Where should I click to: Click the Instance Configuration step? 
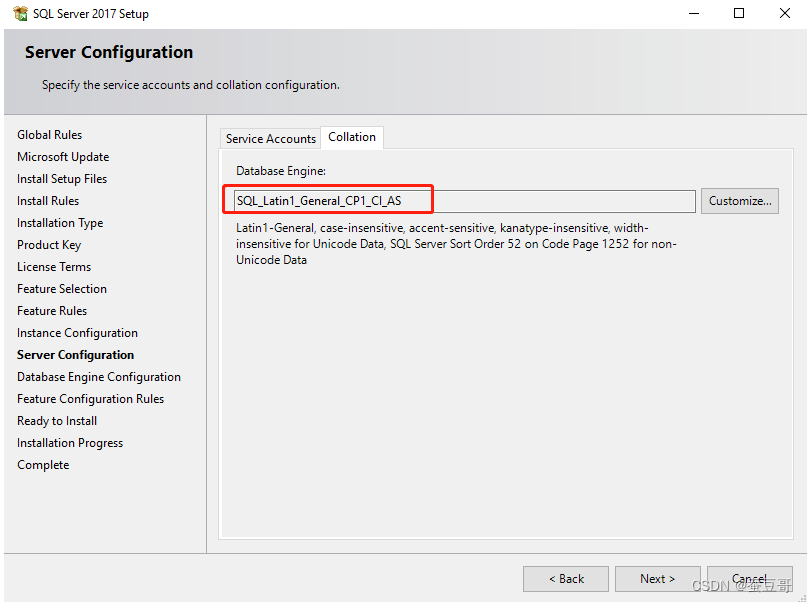pyautogui.click(x=77, y=333)
